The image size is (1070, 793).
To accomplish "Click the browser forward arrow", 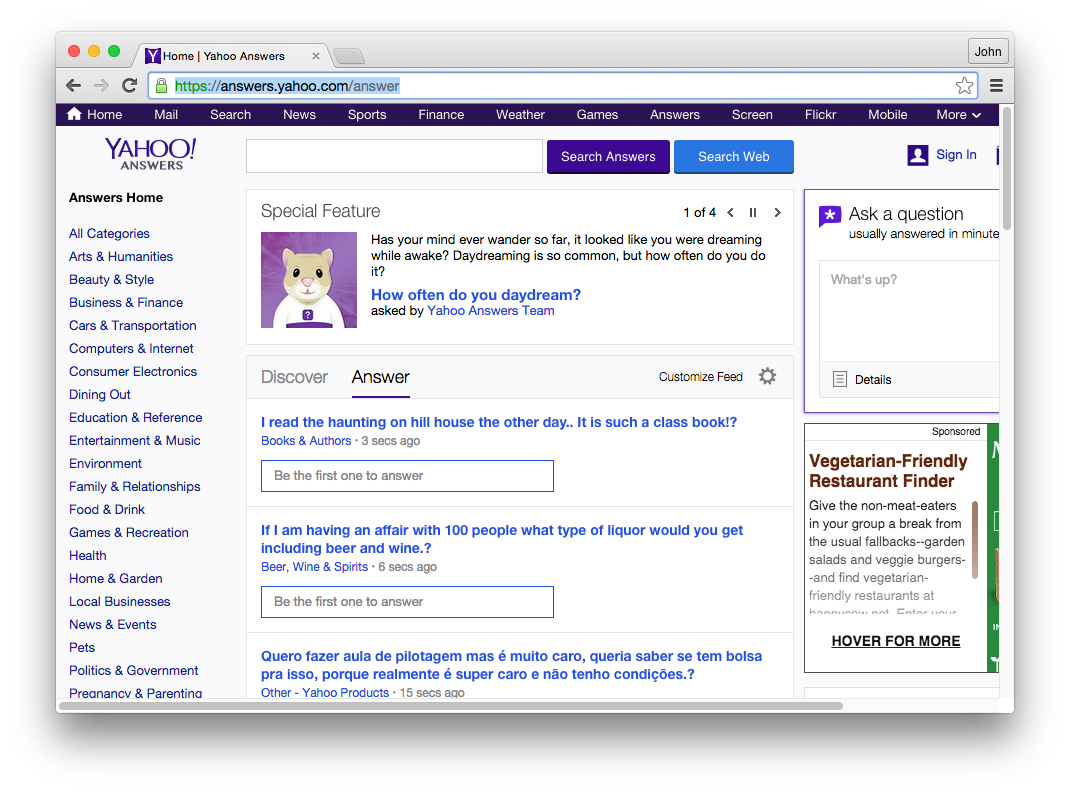I will [x=101, y=85].
